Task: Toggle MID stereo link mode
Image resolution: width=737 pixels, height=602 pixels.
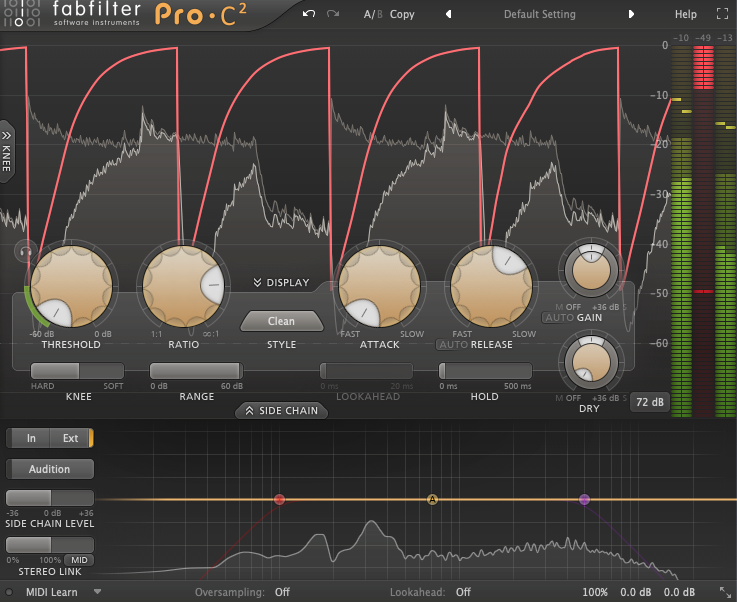Action: [x=79, y=560]
